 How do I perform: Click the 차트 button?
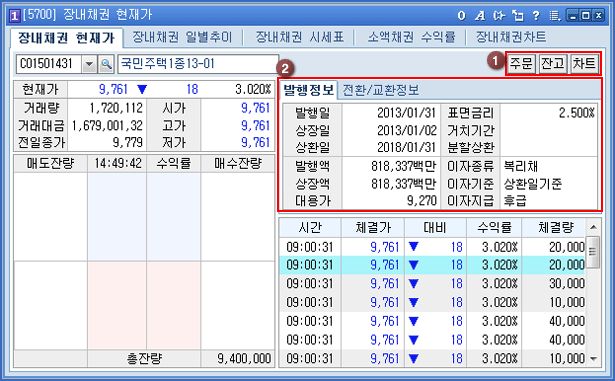point(584,64)
